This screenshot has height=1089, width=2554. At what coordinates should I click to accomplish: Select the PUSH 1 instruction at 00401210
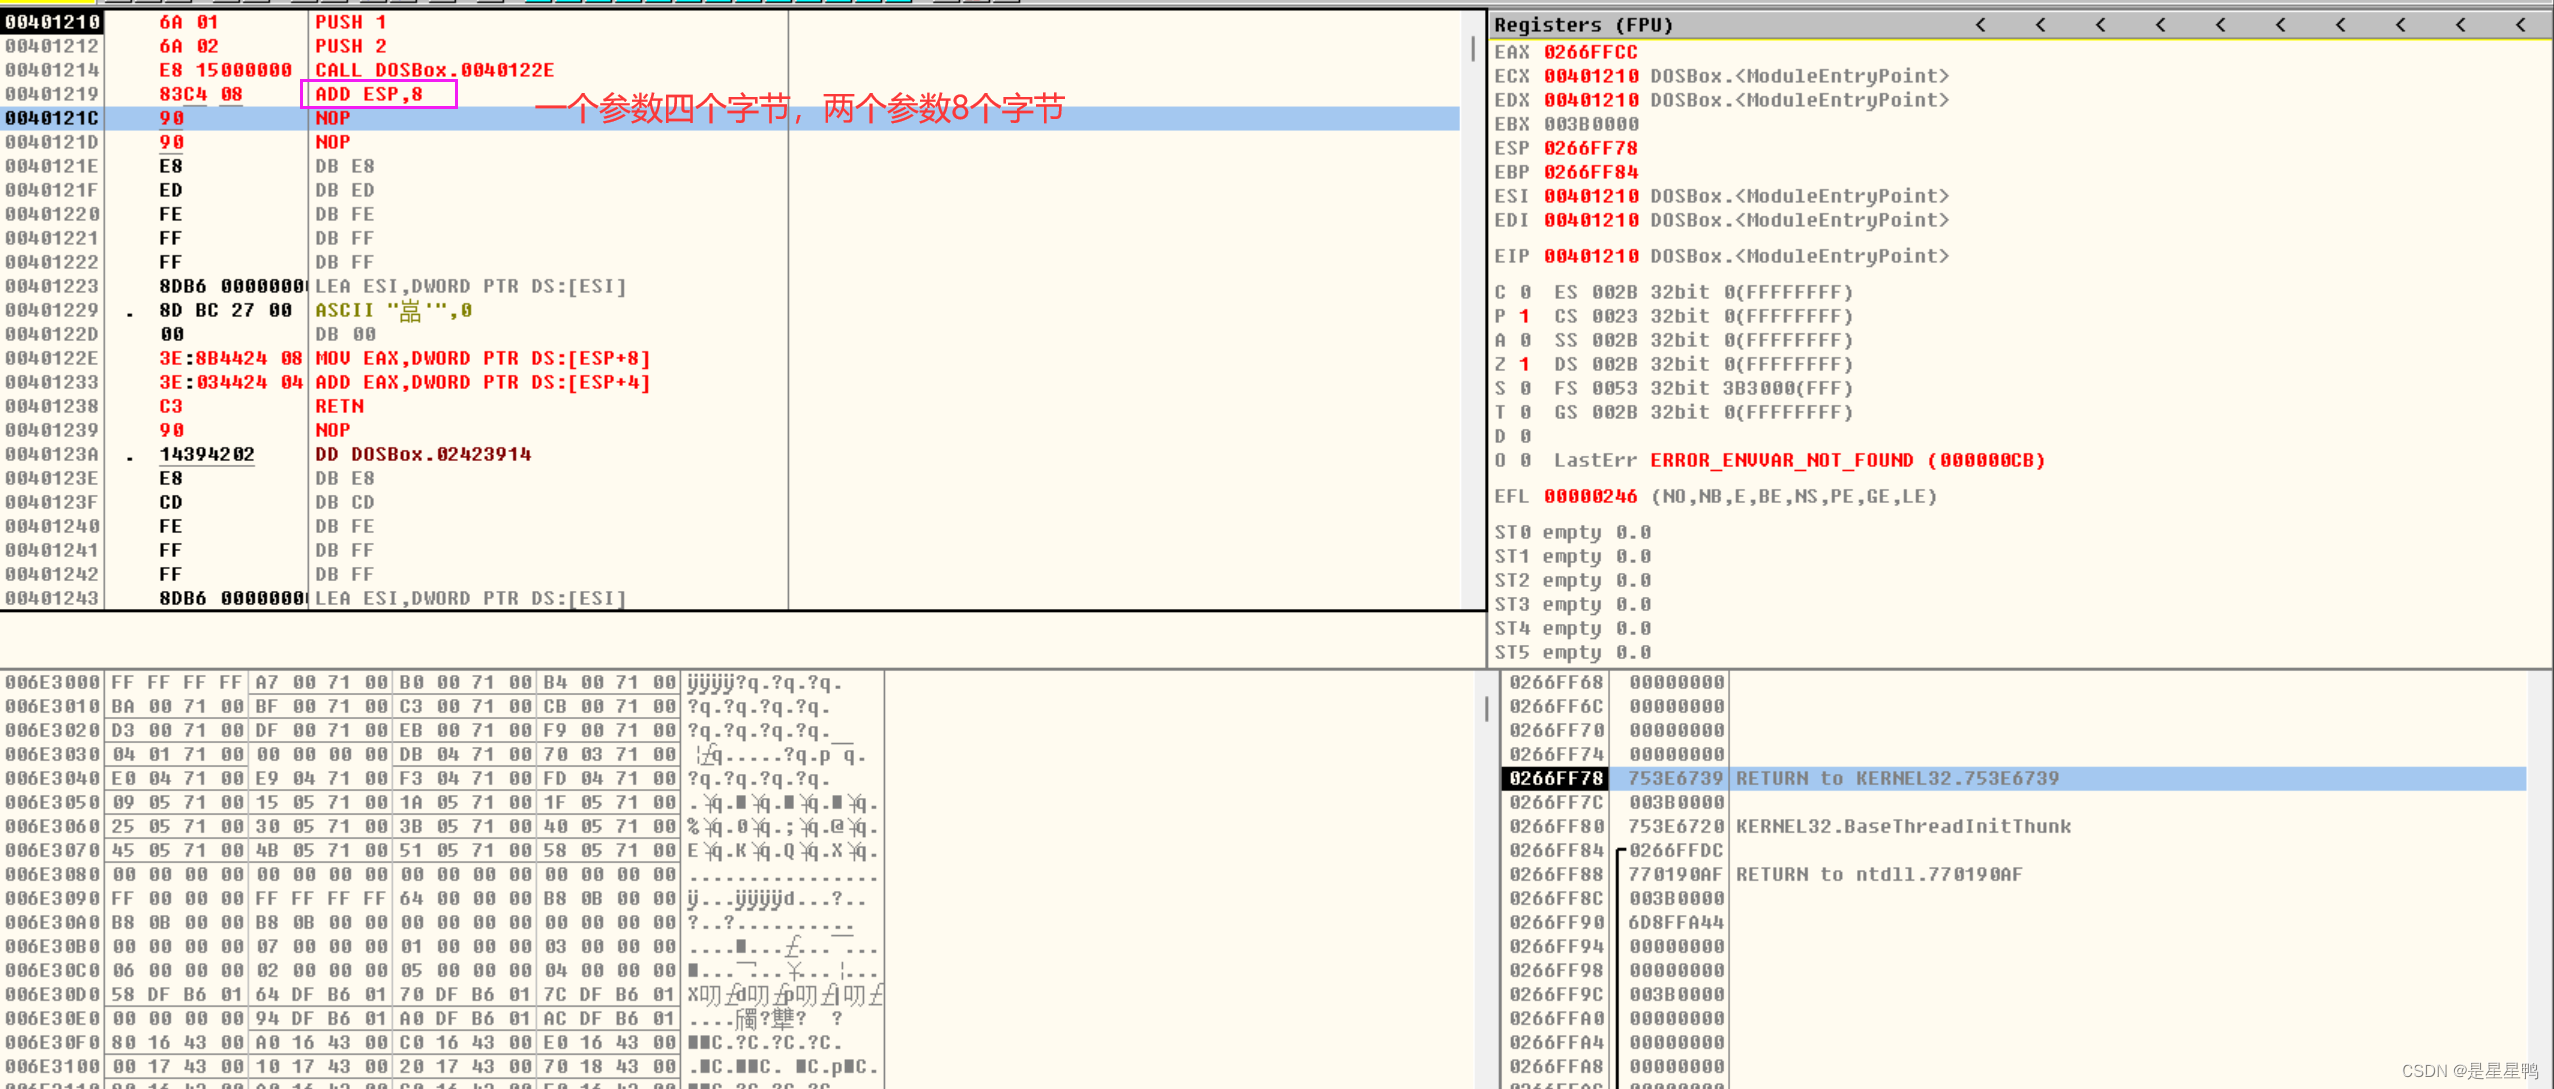click(350, 22)
